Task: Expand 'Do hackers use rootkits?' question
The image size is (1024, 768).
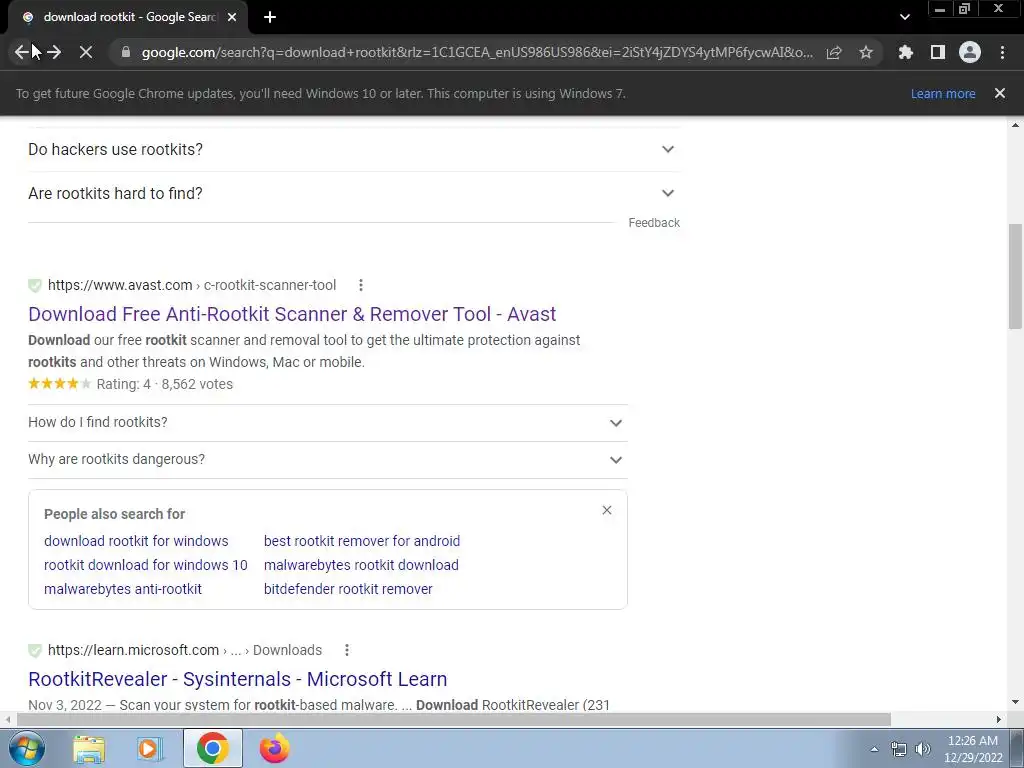Action: [x=354, y=150]
